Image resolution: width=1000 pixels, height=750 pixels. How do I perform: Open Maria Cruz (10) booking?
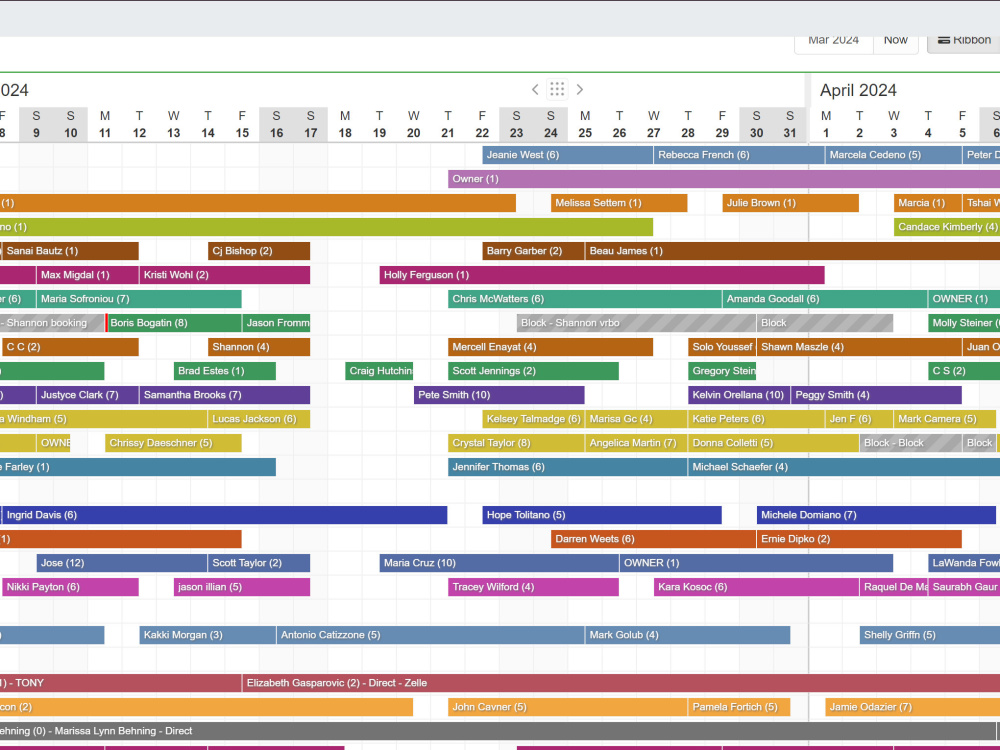click(x=499, y=563)
